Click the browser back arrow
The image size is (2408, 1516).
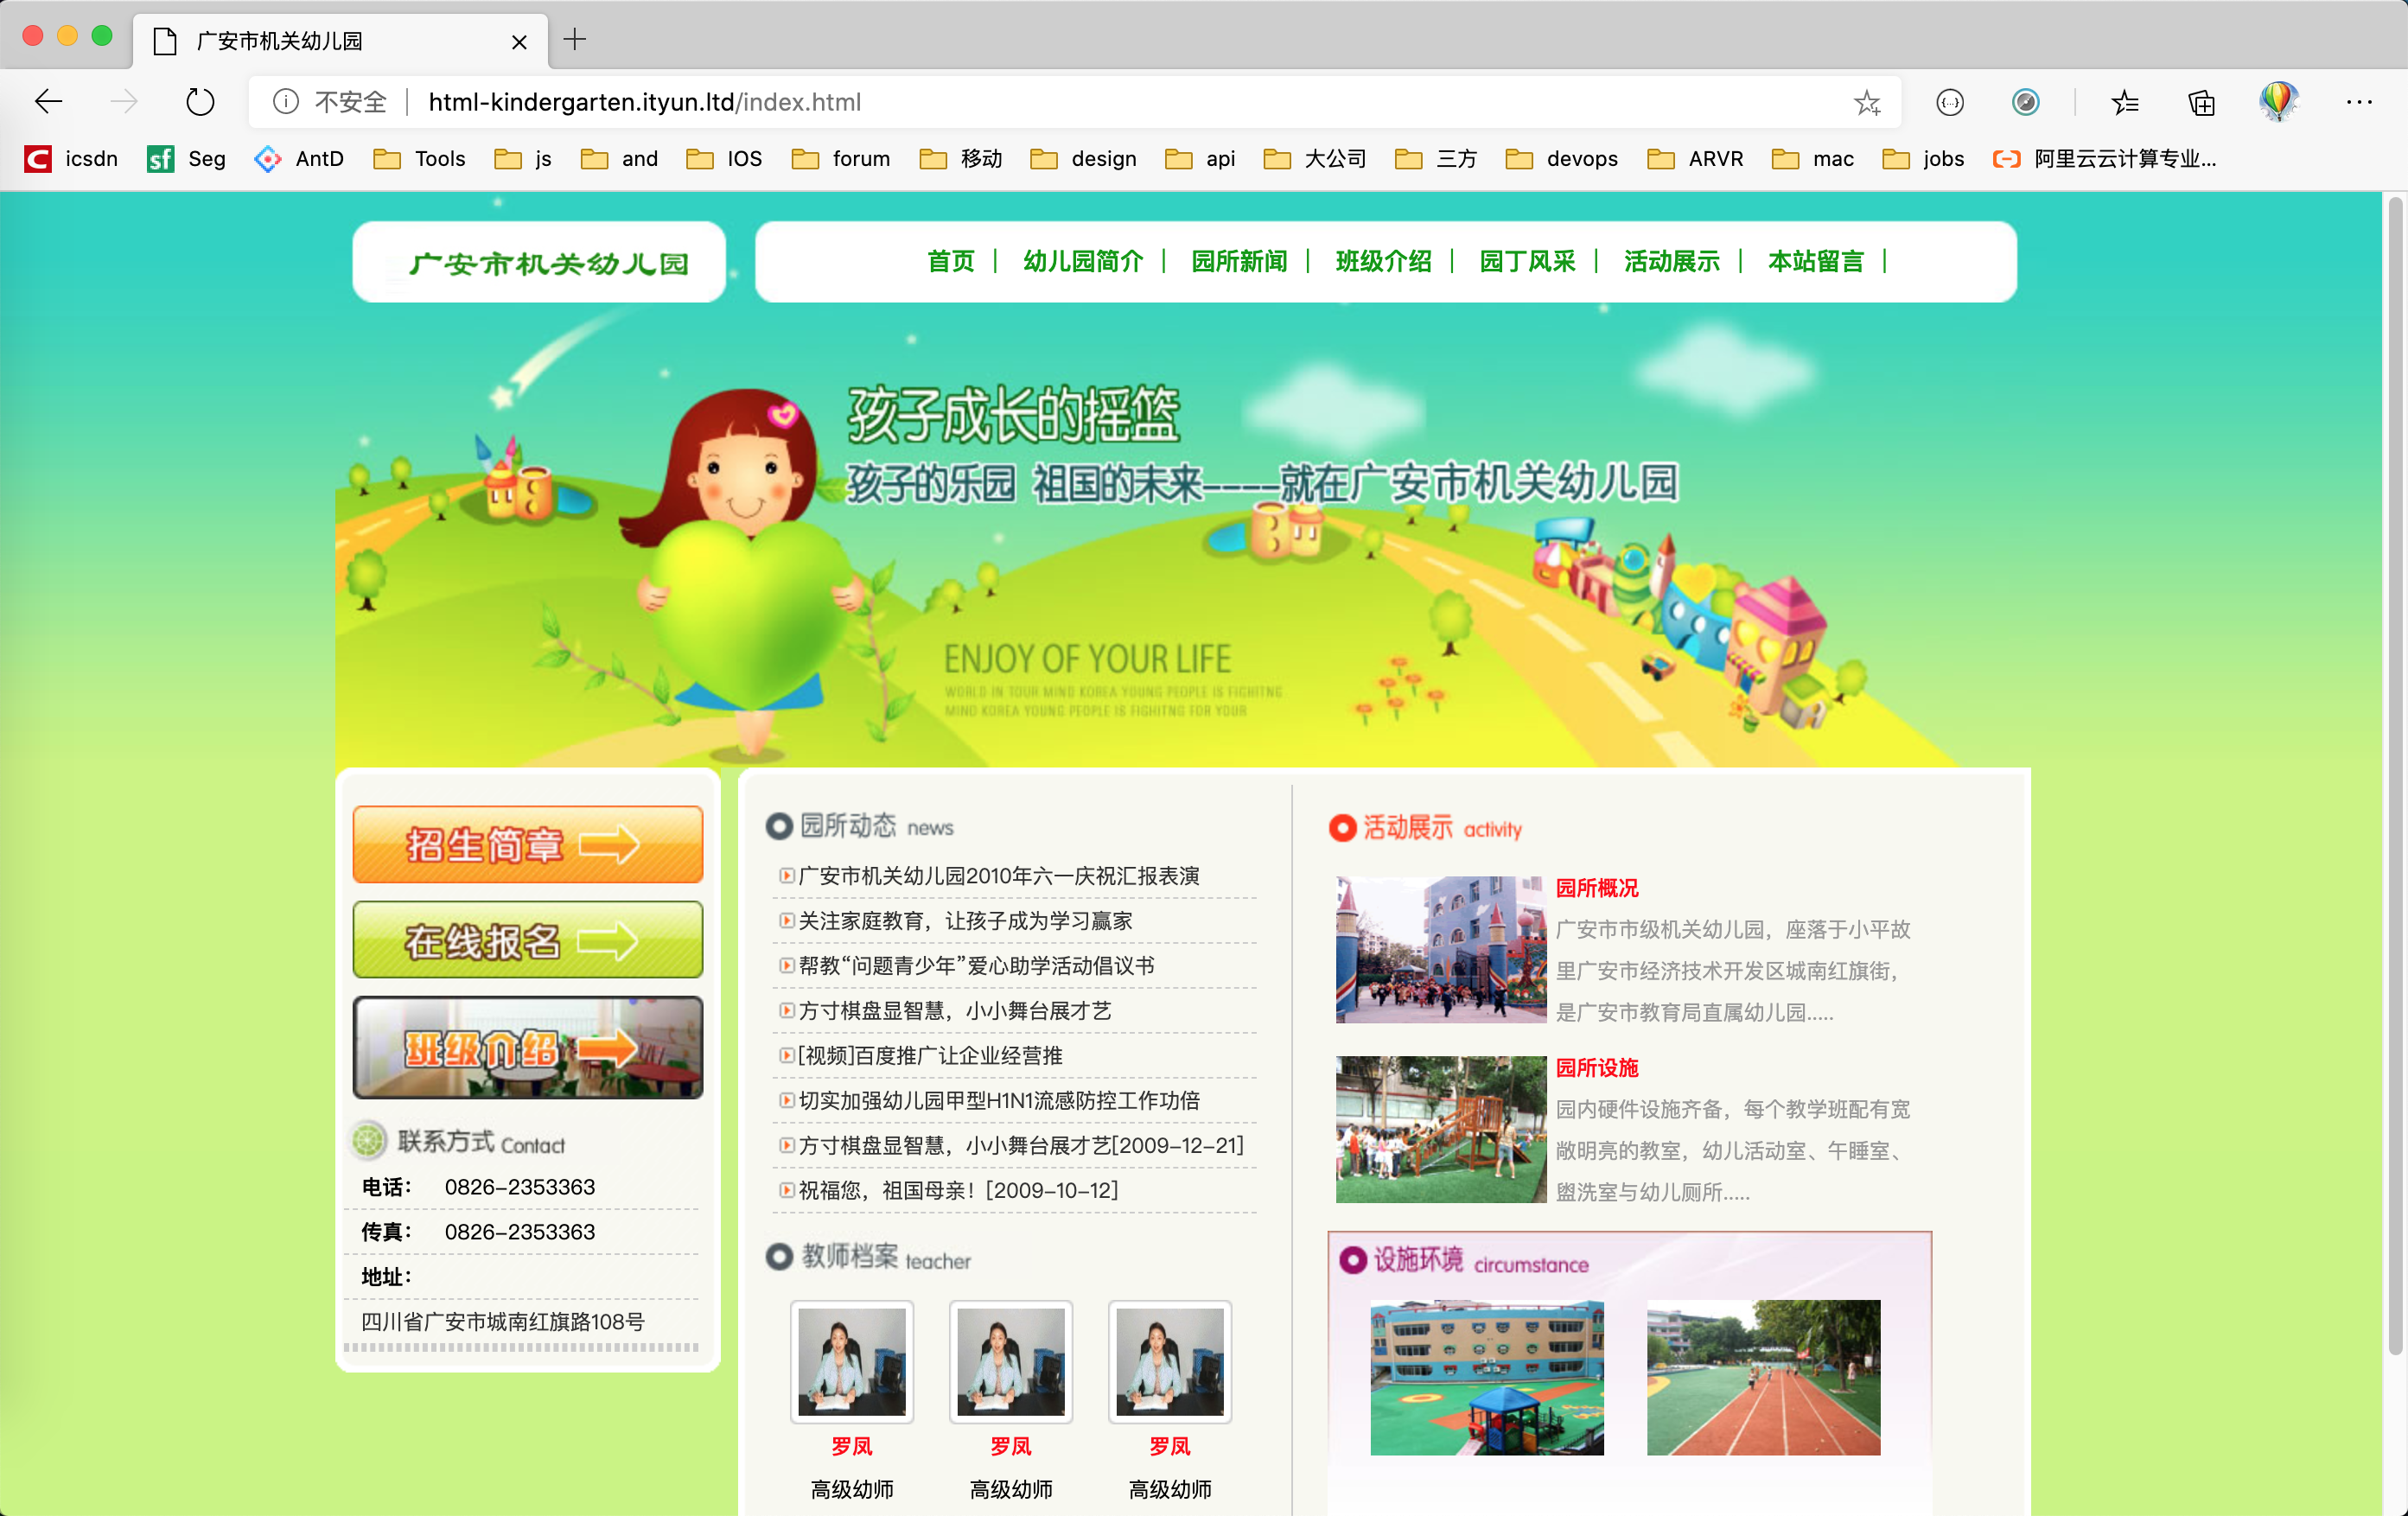[x=48, y=101]
